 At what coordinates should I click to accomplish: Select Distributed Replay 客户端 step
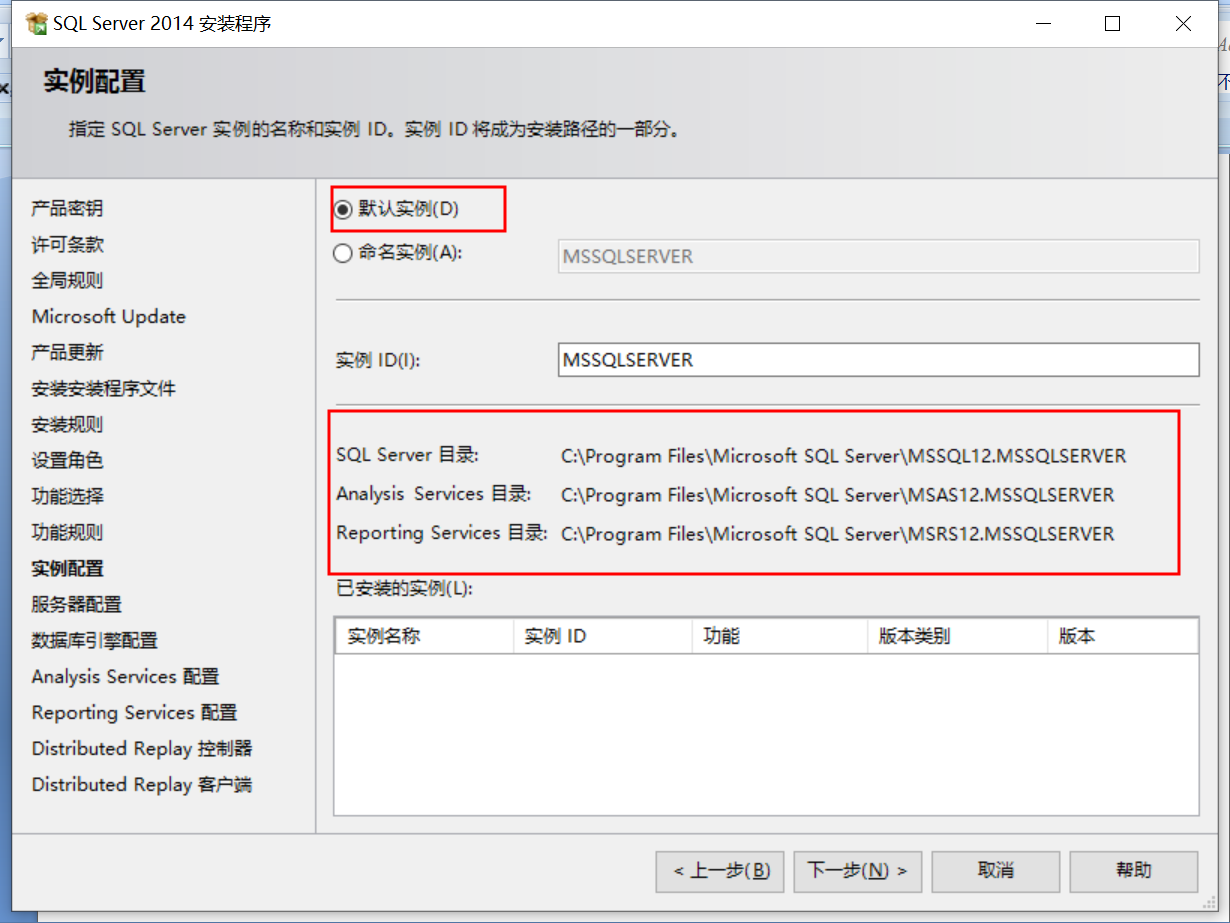point(142,785)
